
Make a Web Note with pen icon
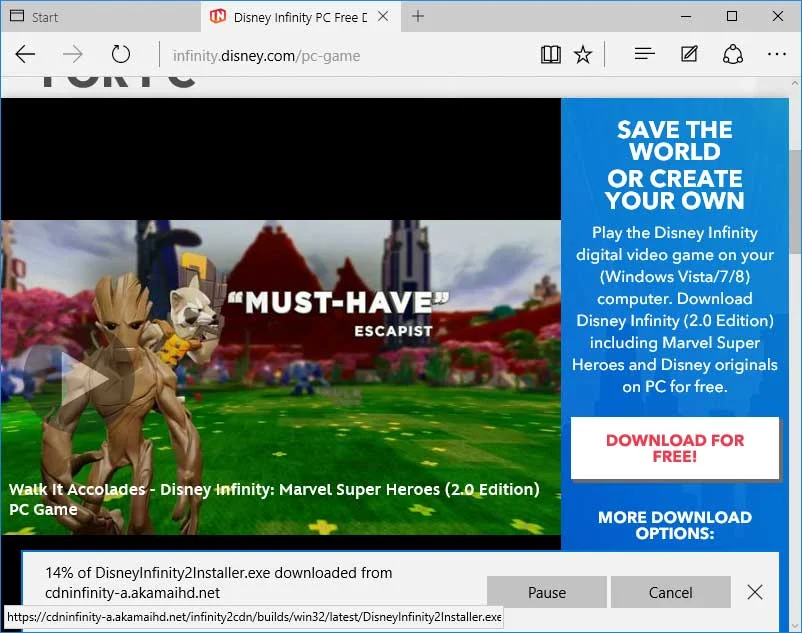point(689,54)
